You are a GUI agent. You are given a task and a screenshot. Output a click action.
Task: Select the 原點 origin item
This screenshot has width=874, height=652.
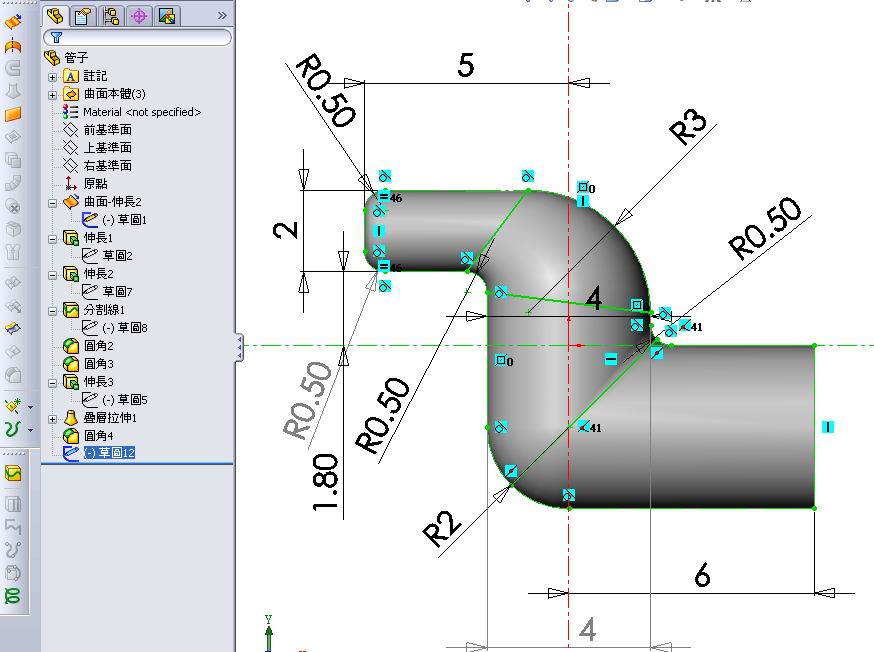pyautogui.click(x=85, y=183)
